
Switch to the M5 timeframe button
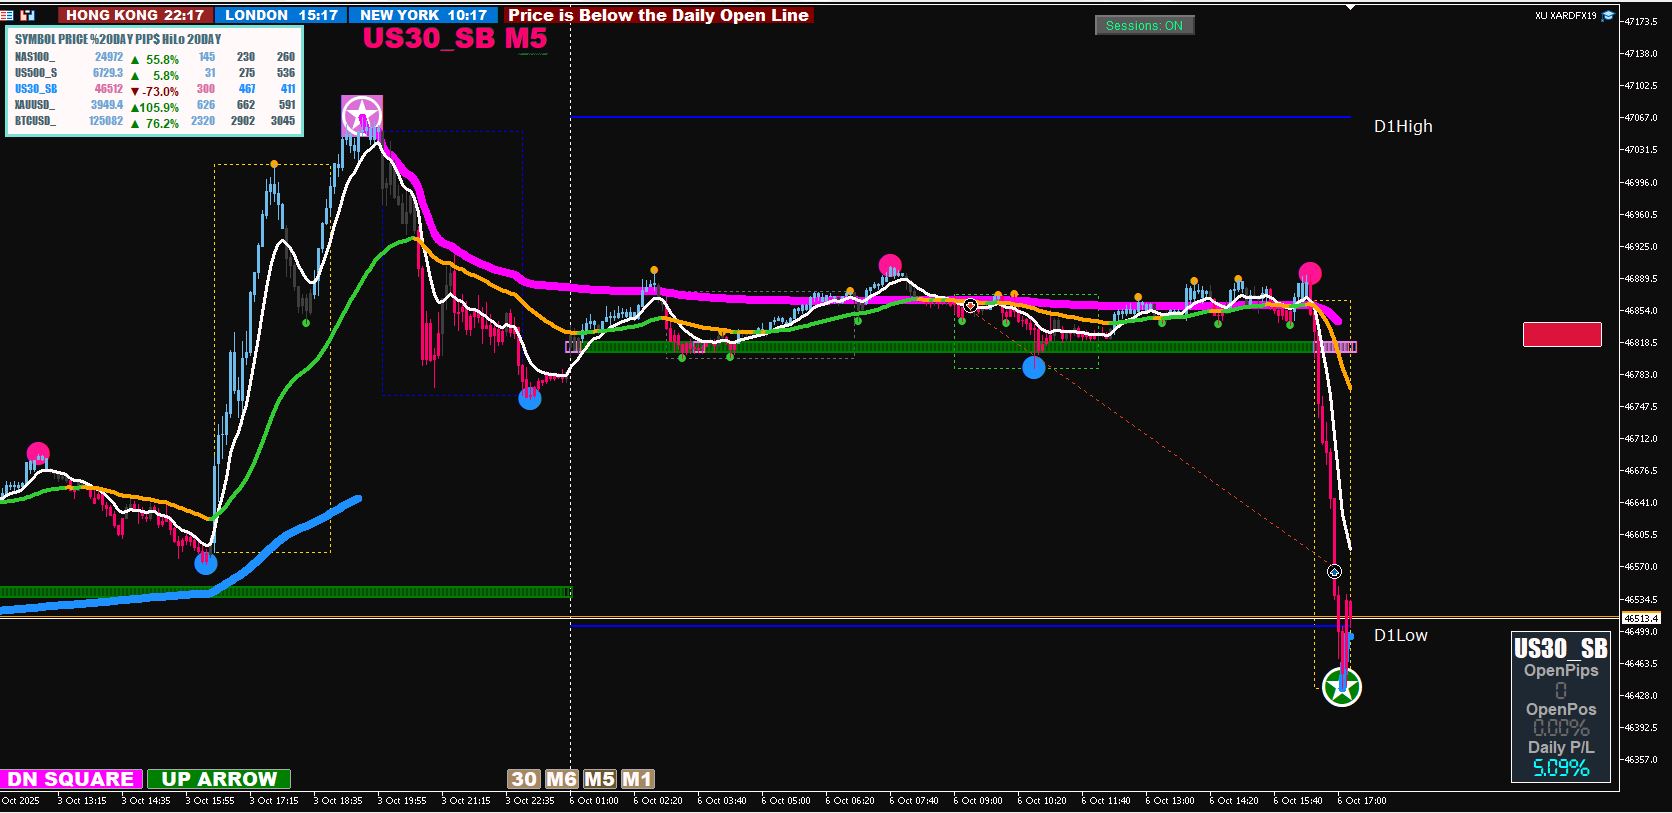click(x=599, y=779)
